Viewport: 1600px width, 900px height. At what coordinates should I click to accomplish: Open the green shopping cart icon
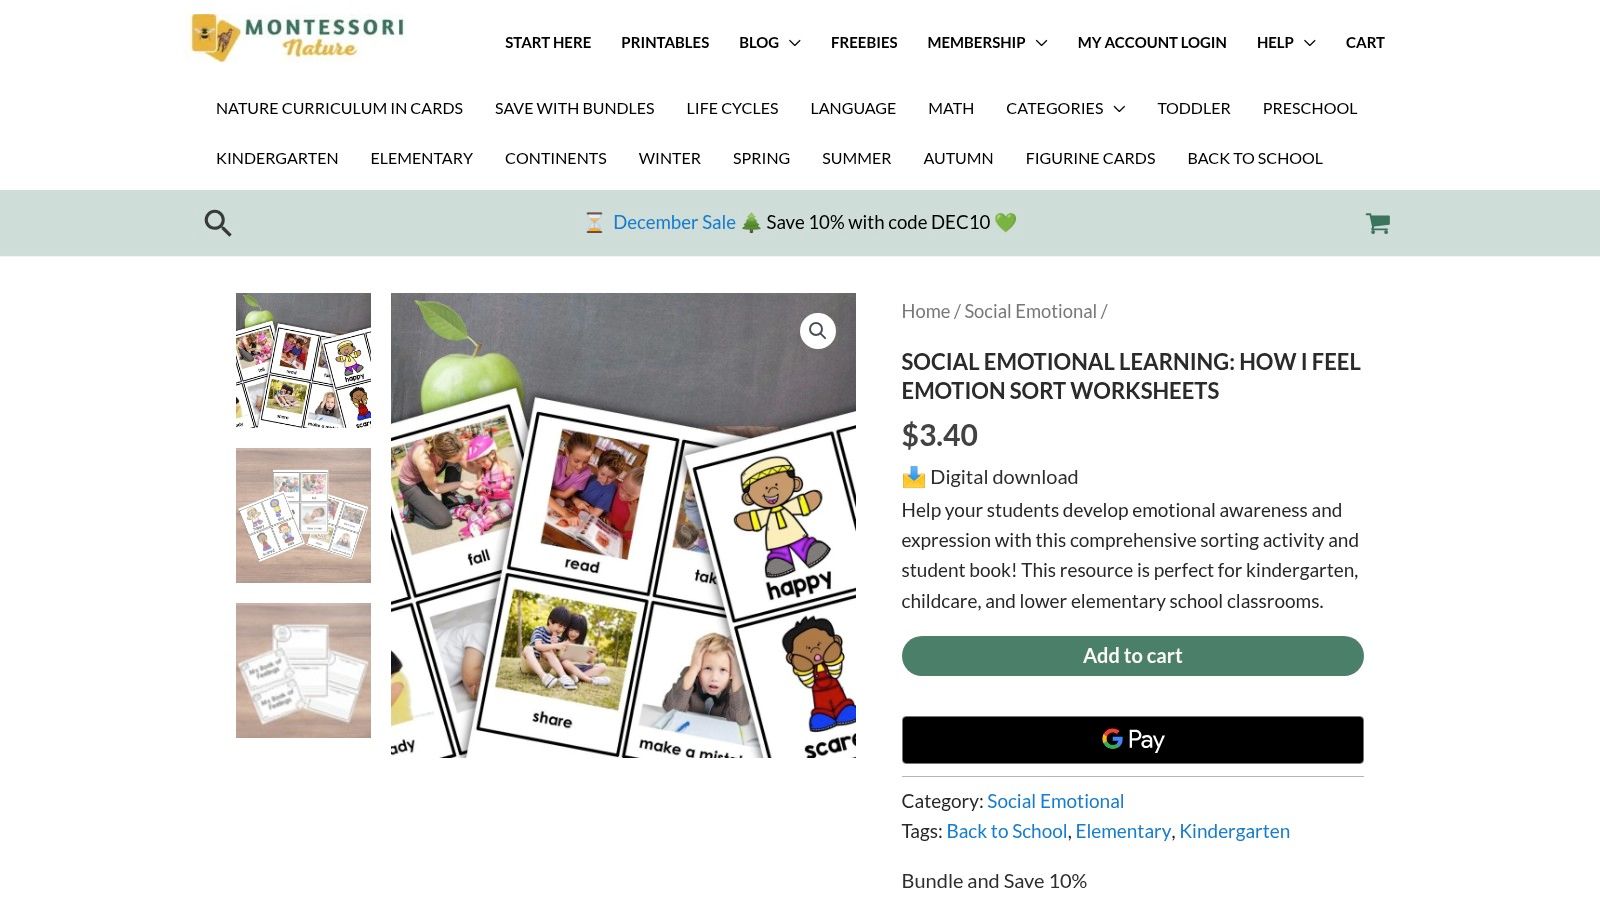1378,223
